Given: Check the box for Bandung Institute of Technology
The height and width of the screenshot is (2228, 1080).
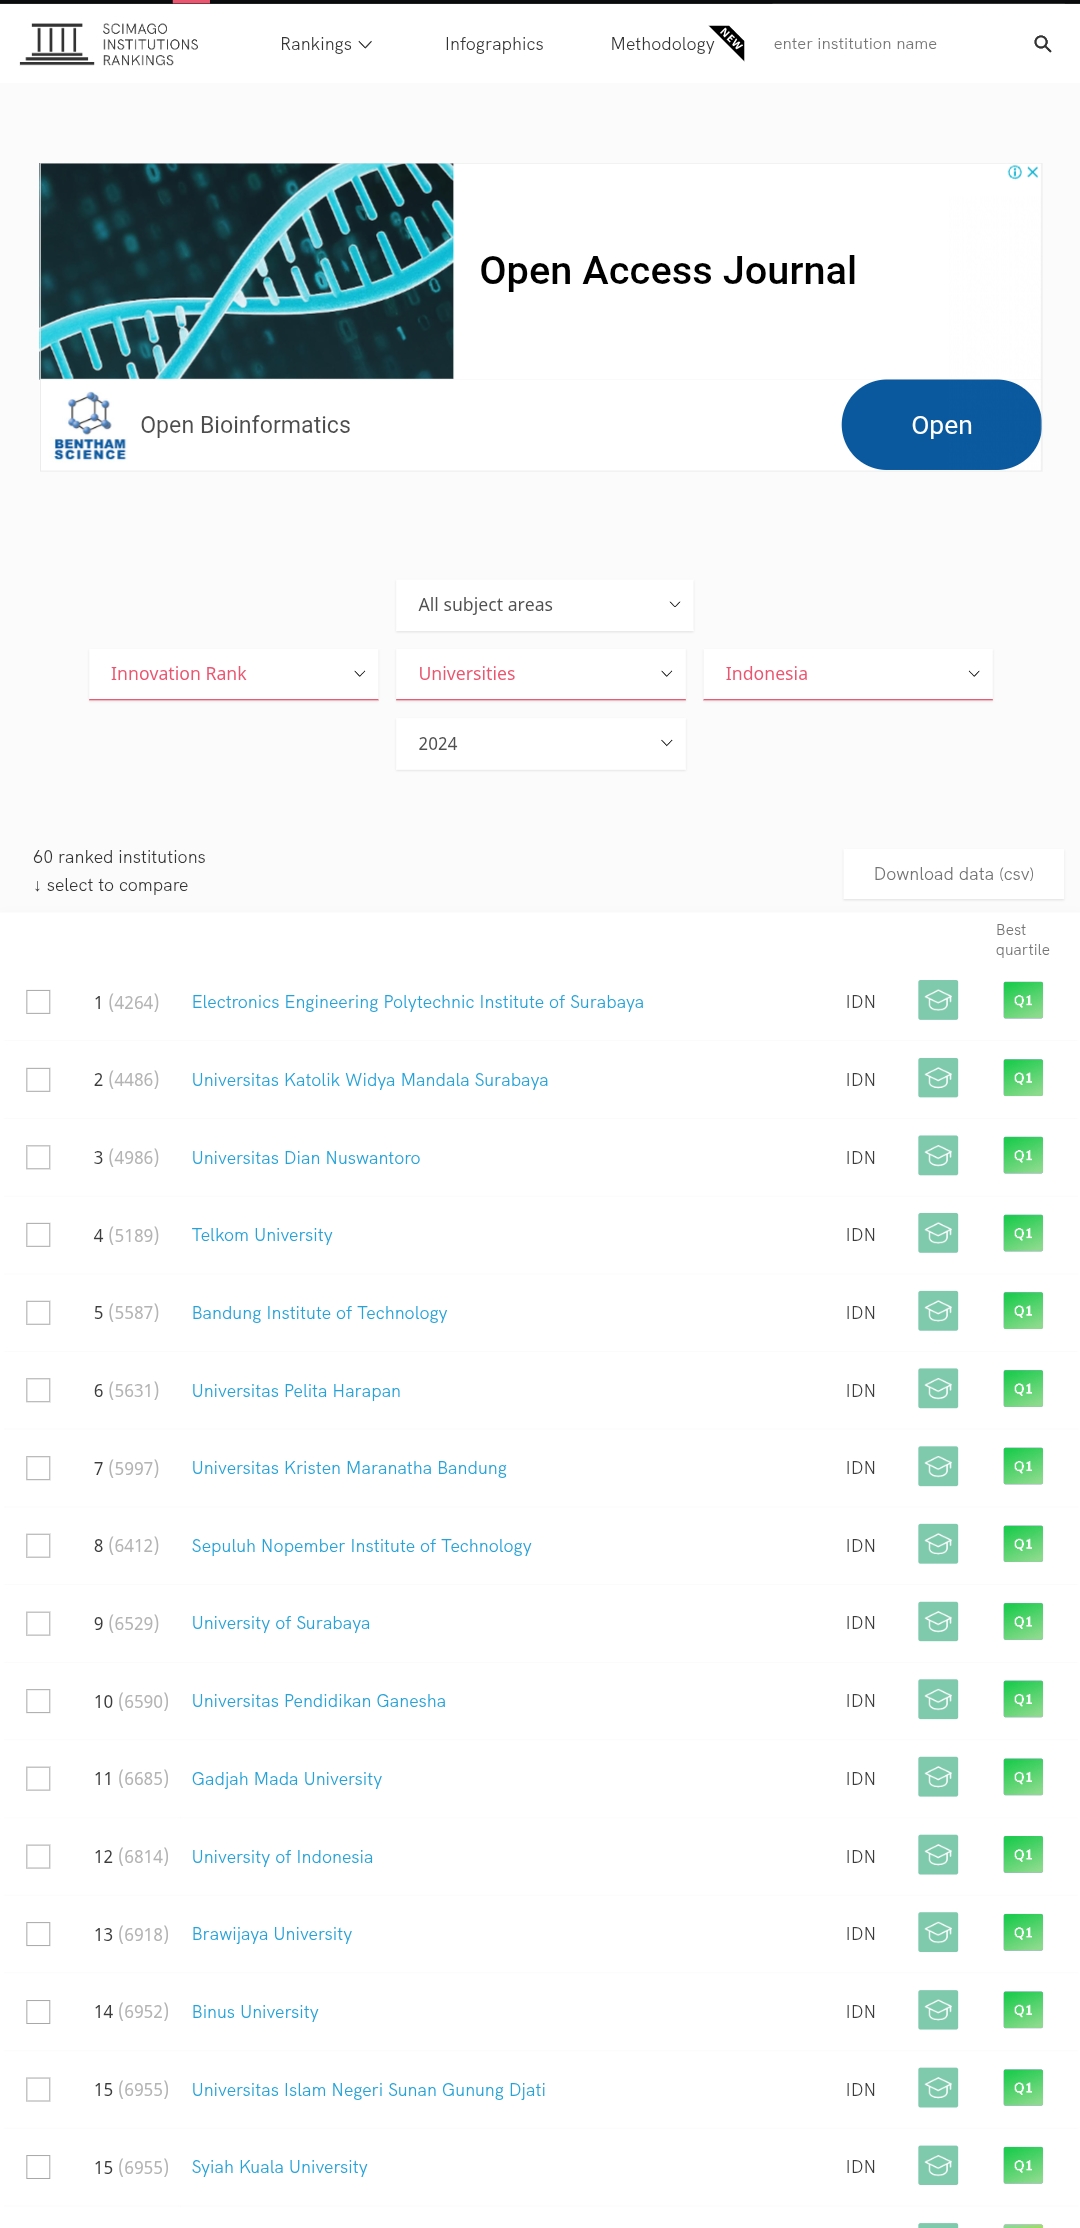Looking at the screenshot, I should click(x=38, y=1312).
